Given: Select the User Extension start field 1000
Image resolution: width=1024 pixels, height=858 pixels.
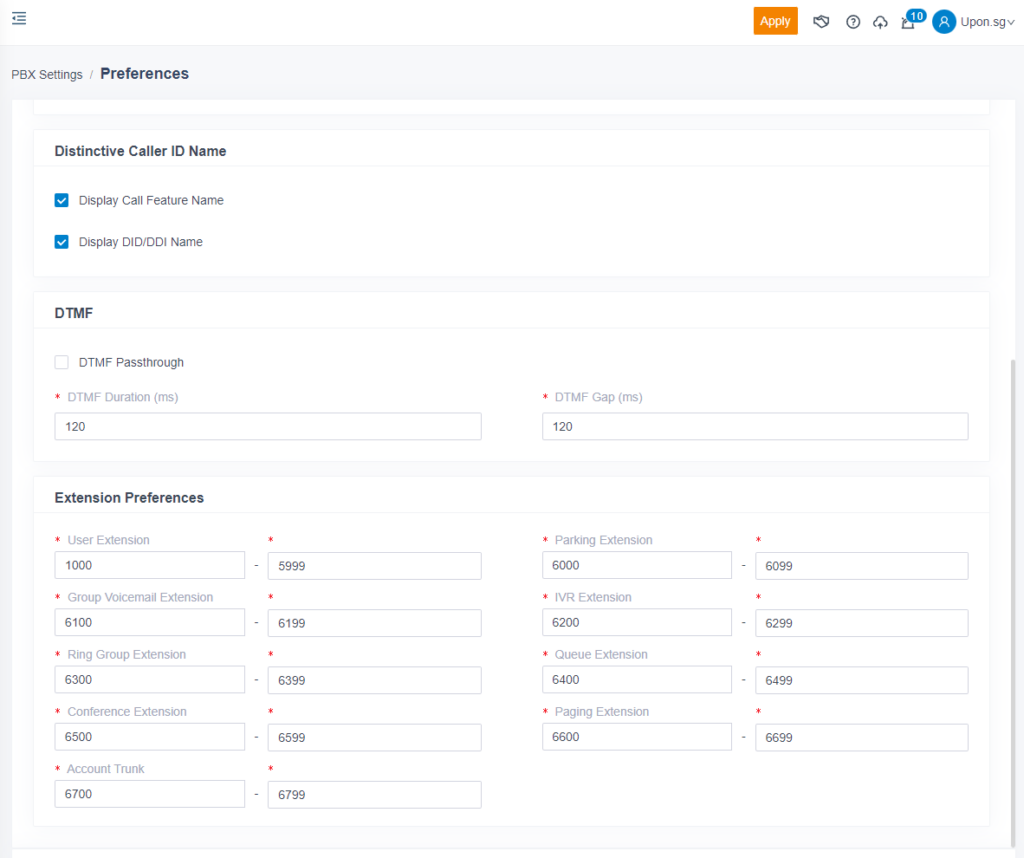Looking at the screenshot, I should click(x=149, y=565).
